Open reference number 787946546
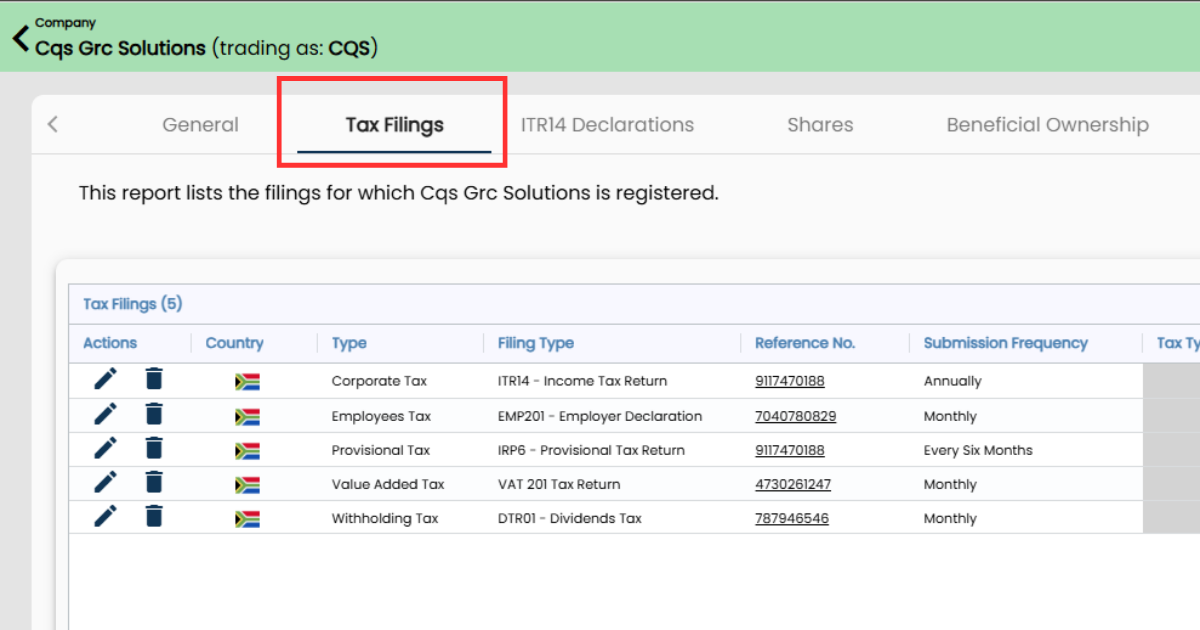The height and width of the screenshot is (630, 1200). coord(792,518)
